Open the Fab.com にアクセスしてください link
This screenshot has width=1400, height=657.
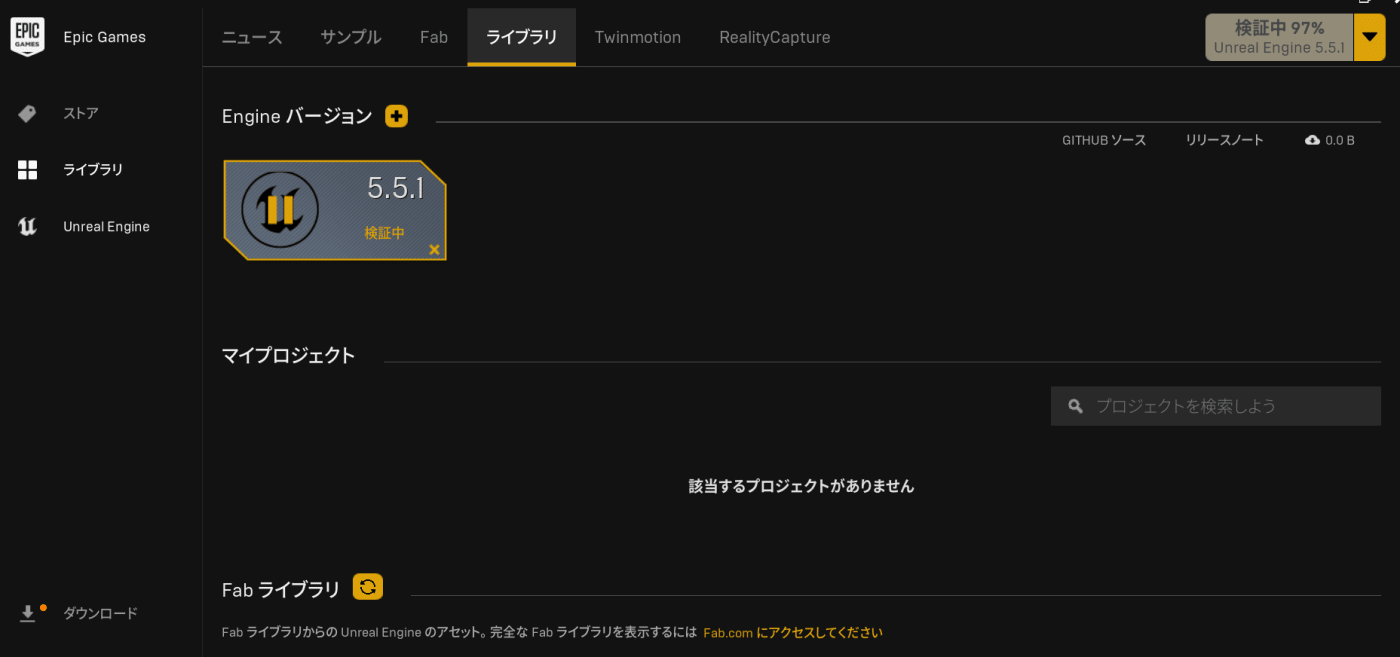(x=793, y=633)
